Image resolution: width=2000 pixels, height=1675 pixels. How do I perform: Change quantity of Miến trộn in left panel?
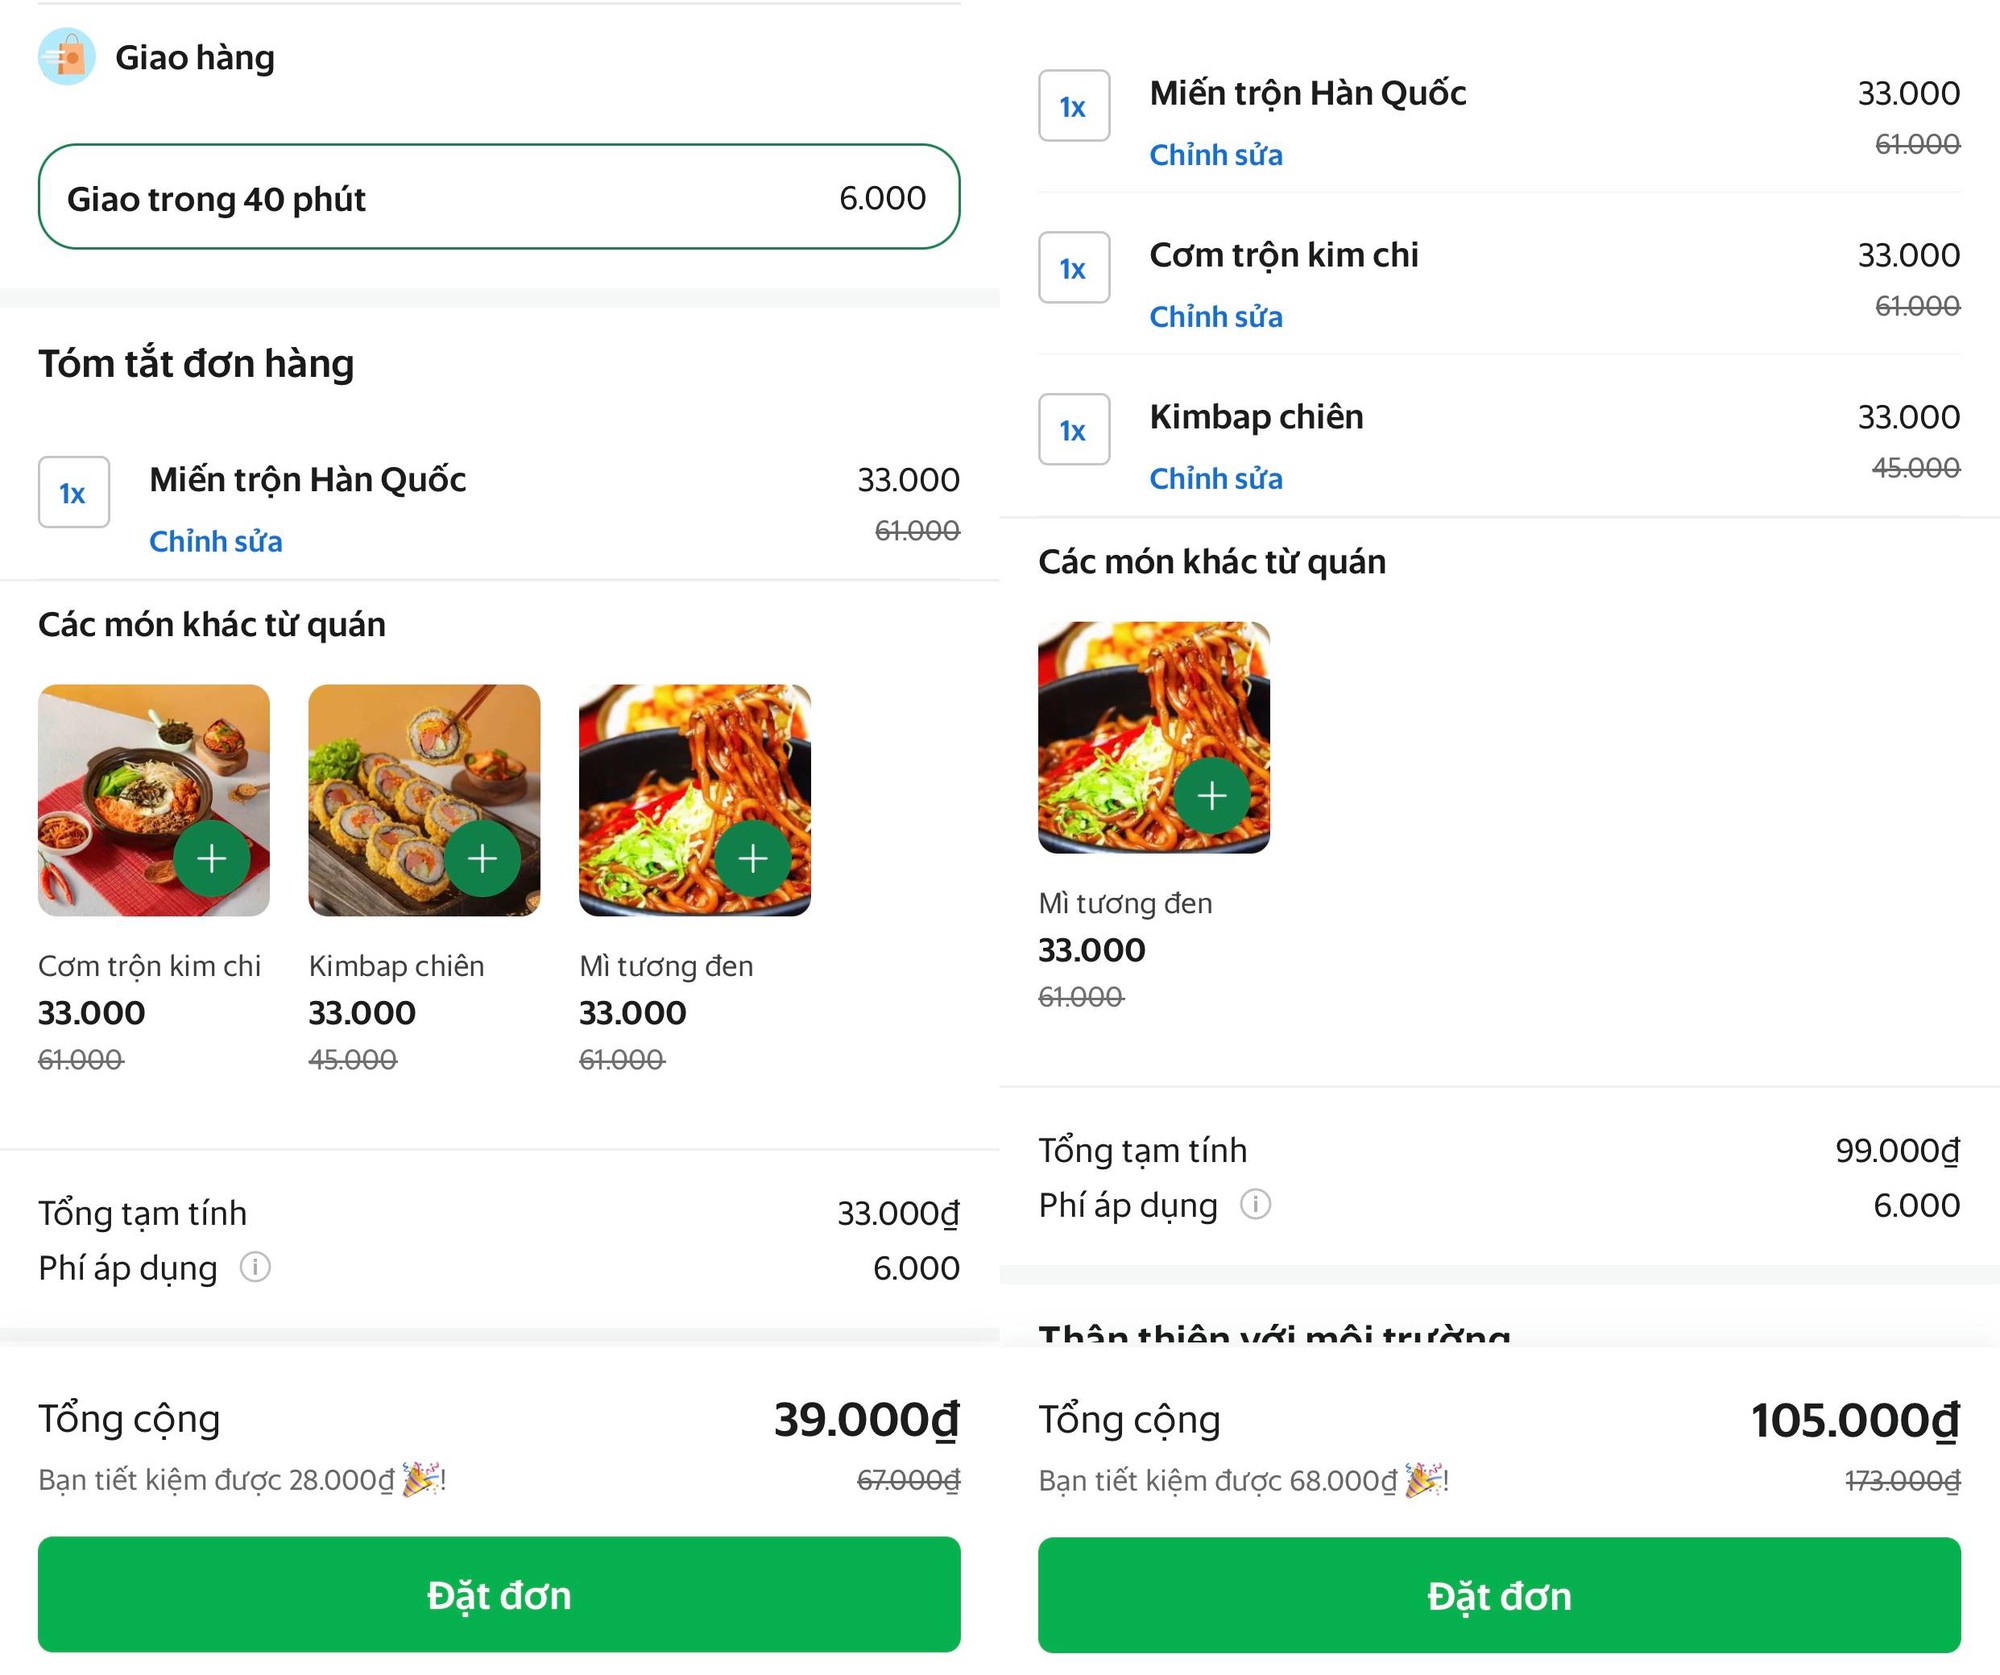click(74, 492)
